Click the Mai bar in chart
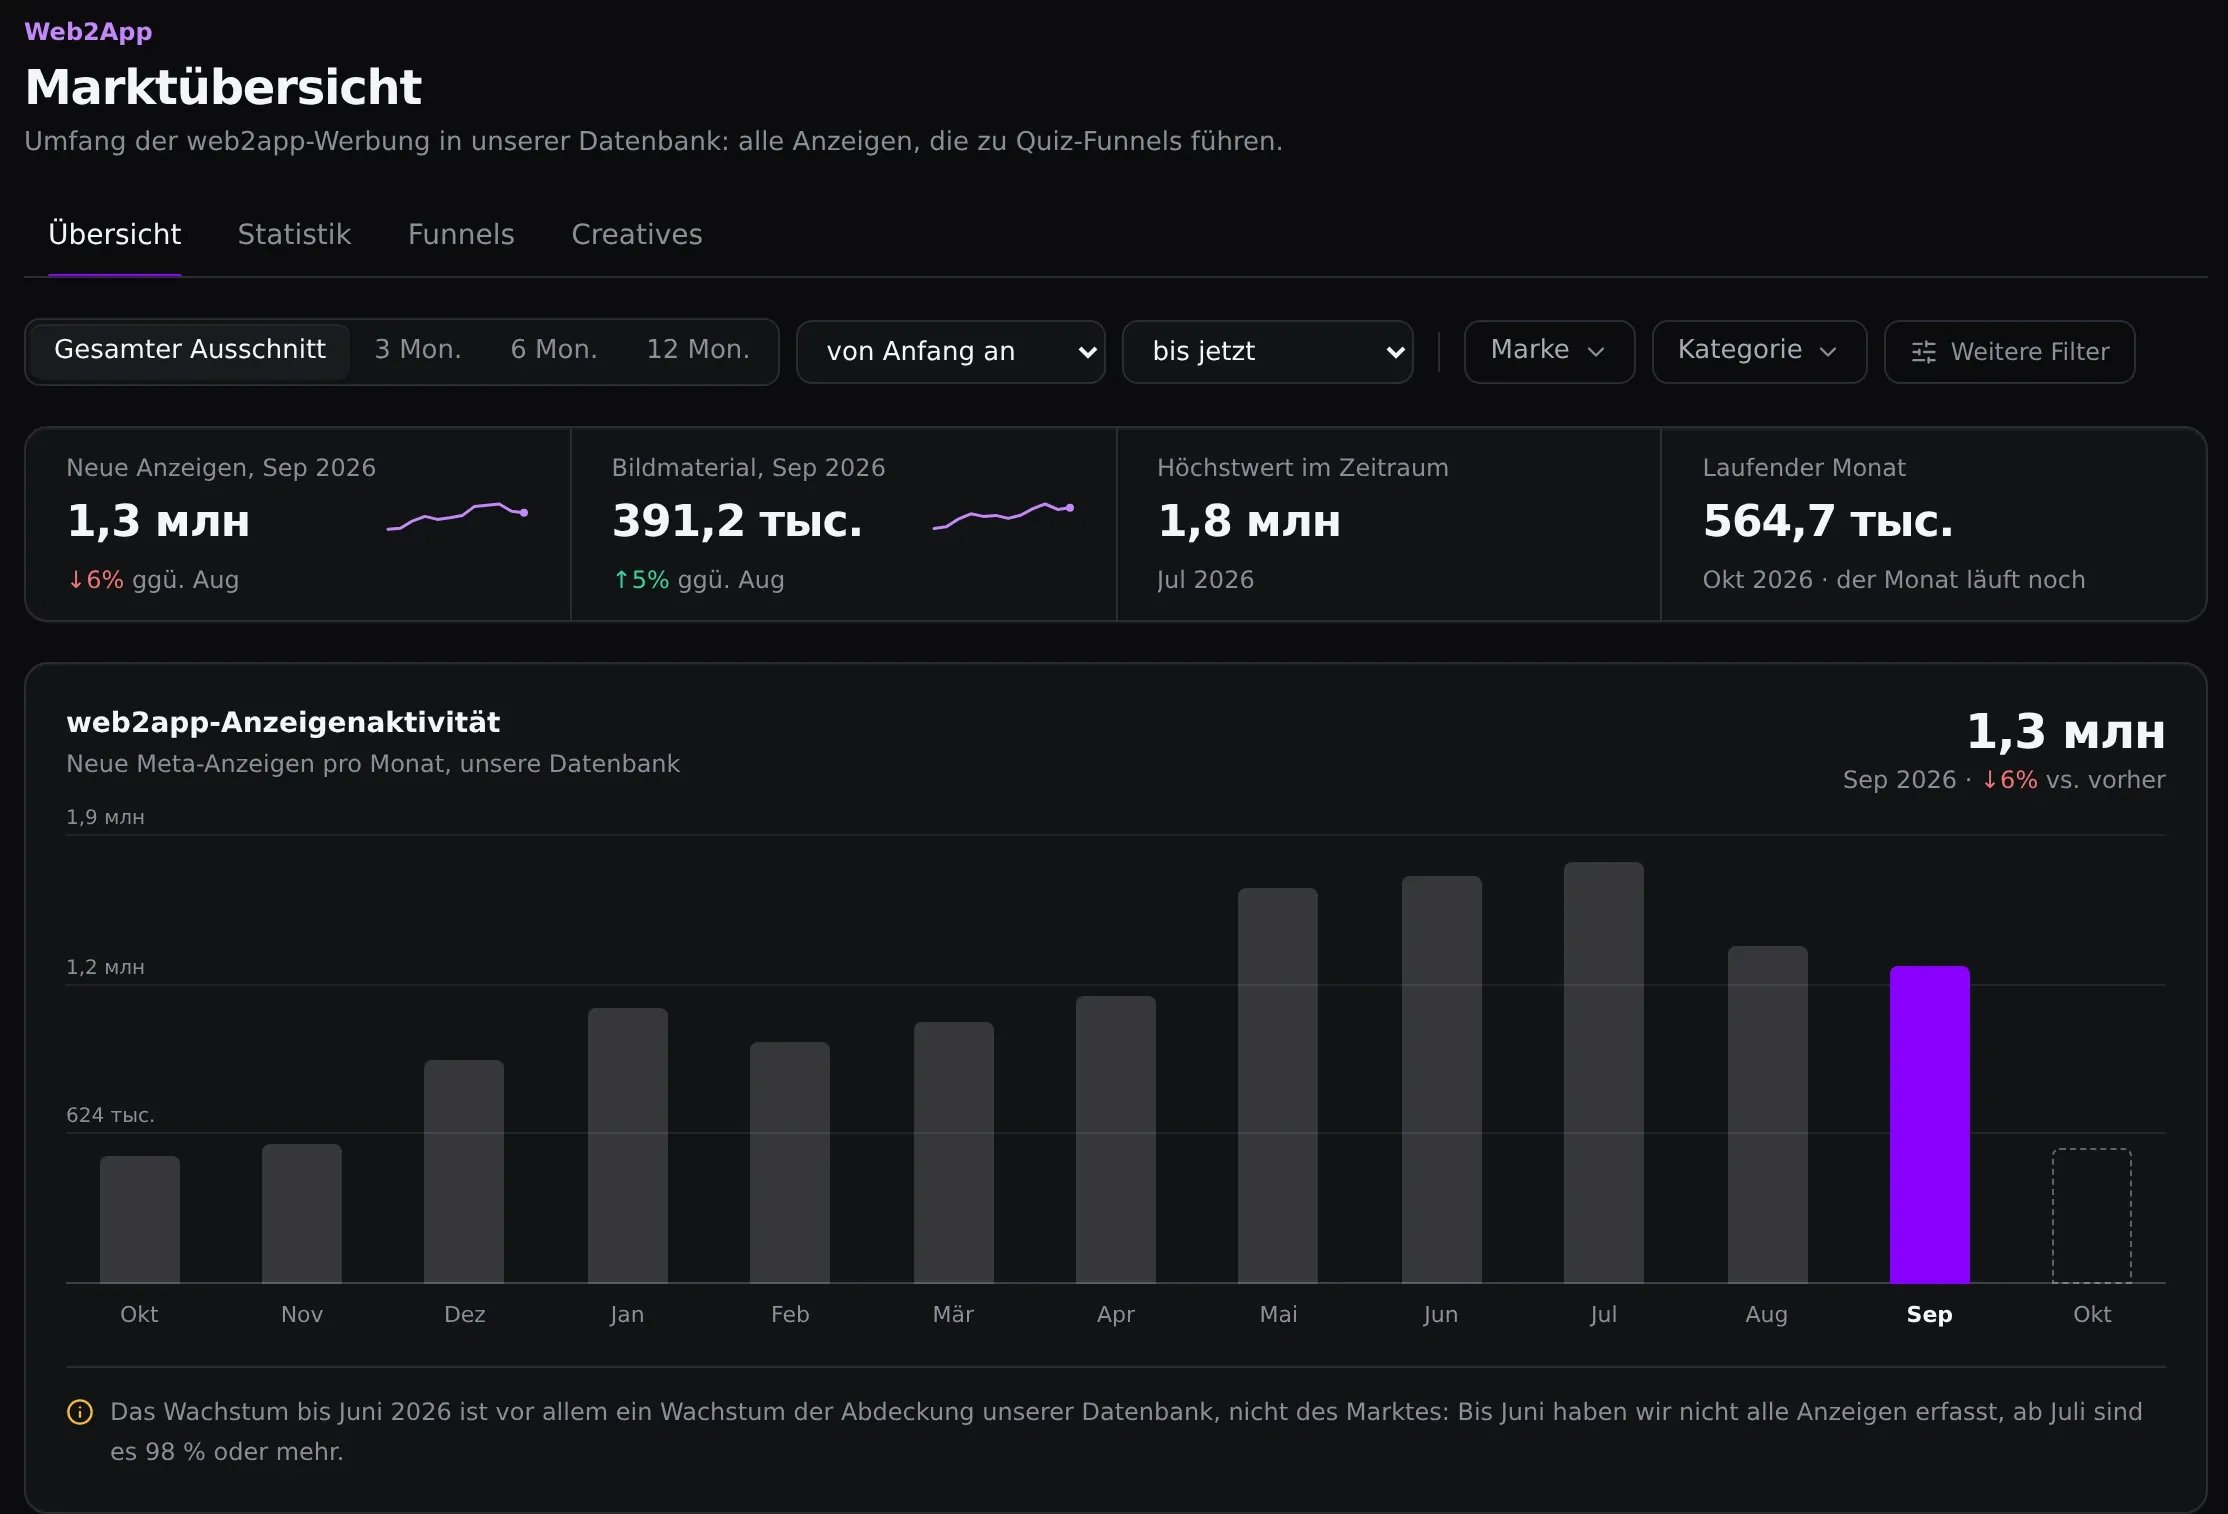This screenshot has height=1514, width=2228. (x=1278, y=1085)
